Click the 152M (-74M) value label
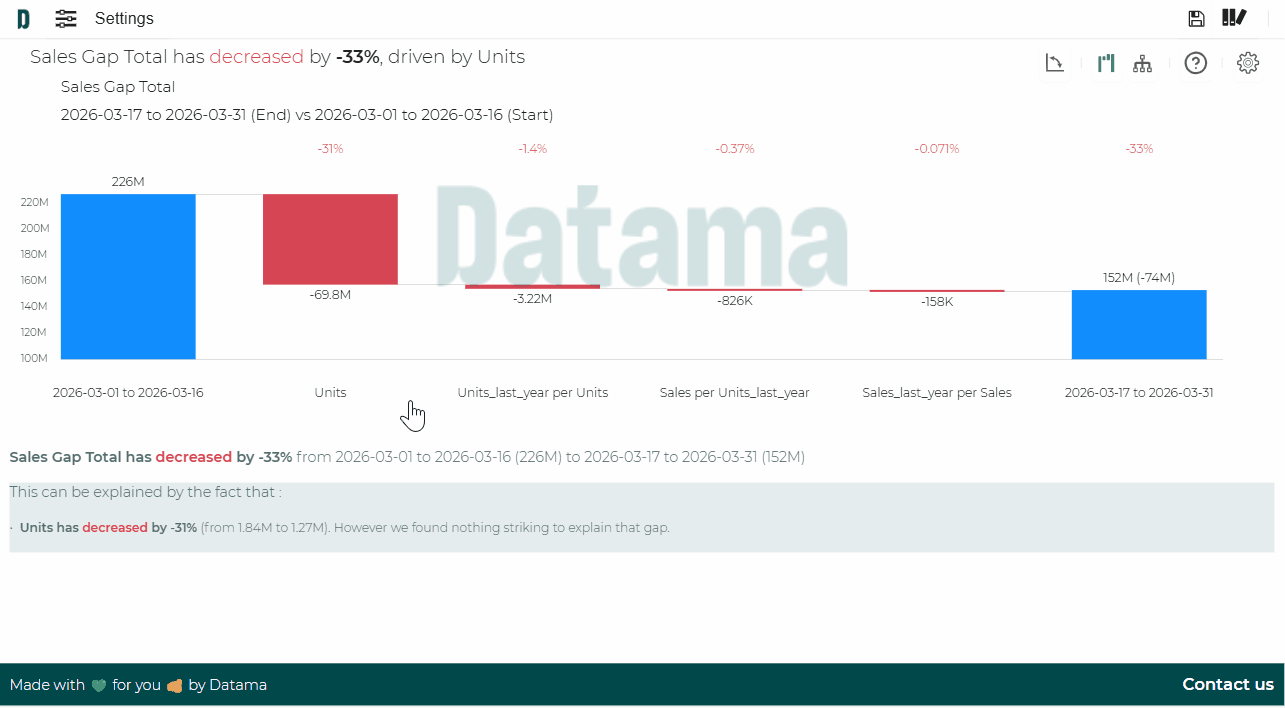This screenshot has width=1285, height=708. coord(1139,278)
